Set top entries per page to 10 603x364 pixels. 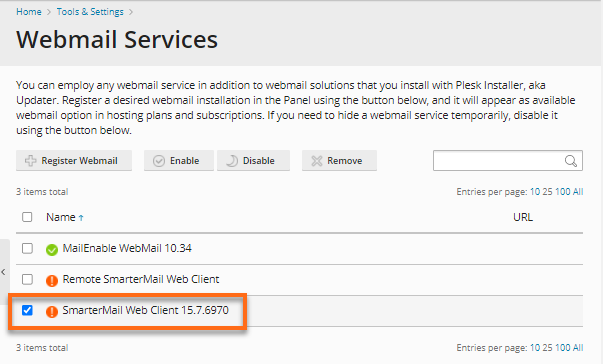pos(535,191)
